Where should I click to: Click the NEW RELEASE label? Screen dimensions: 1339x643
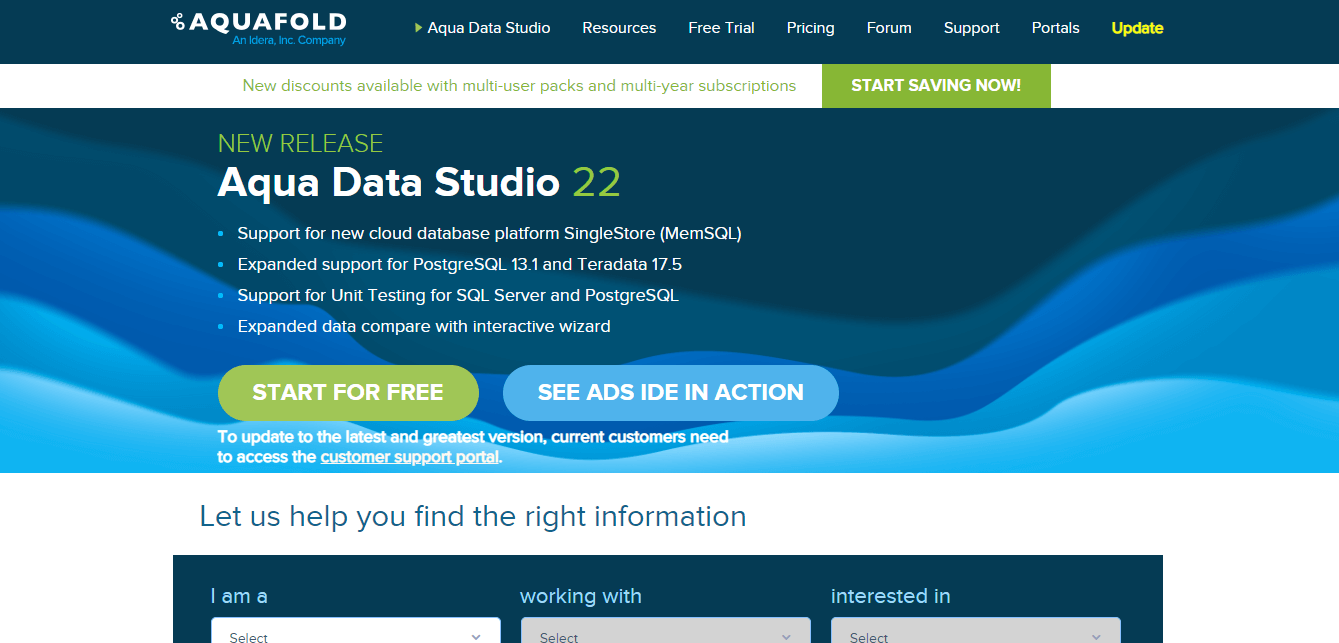pos(300,143)
